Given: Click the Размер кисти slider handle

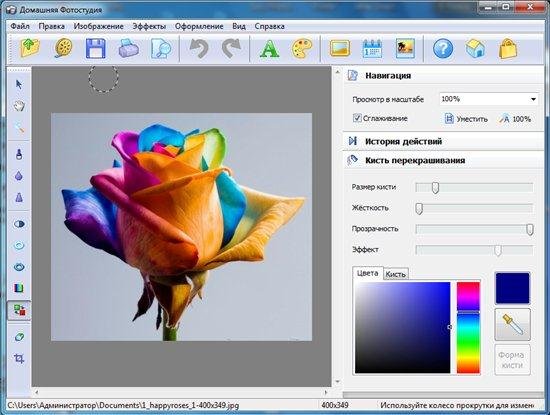Looking at the screenshot, I should point(435,188).
